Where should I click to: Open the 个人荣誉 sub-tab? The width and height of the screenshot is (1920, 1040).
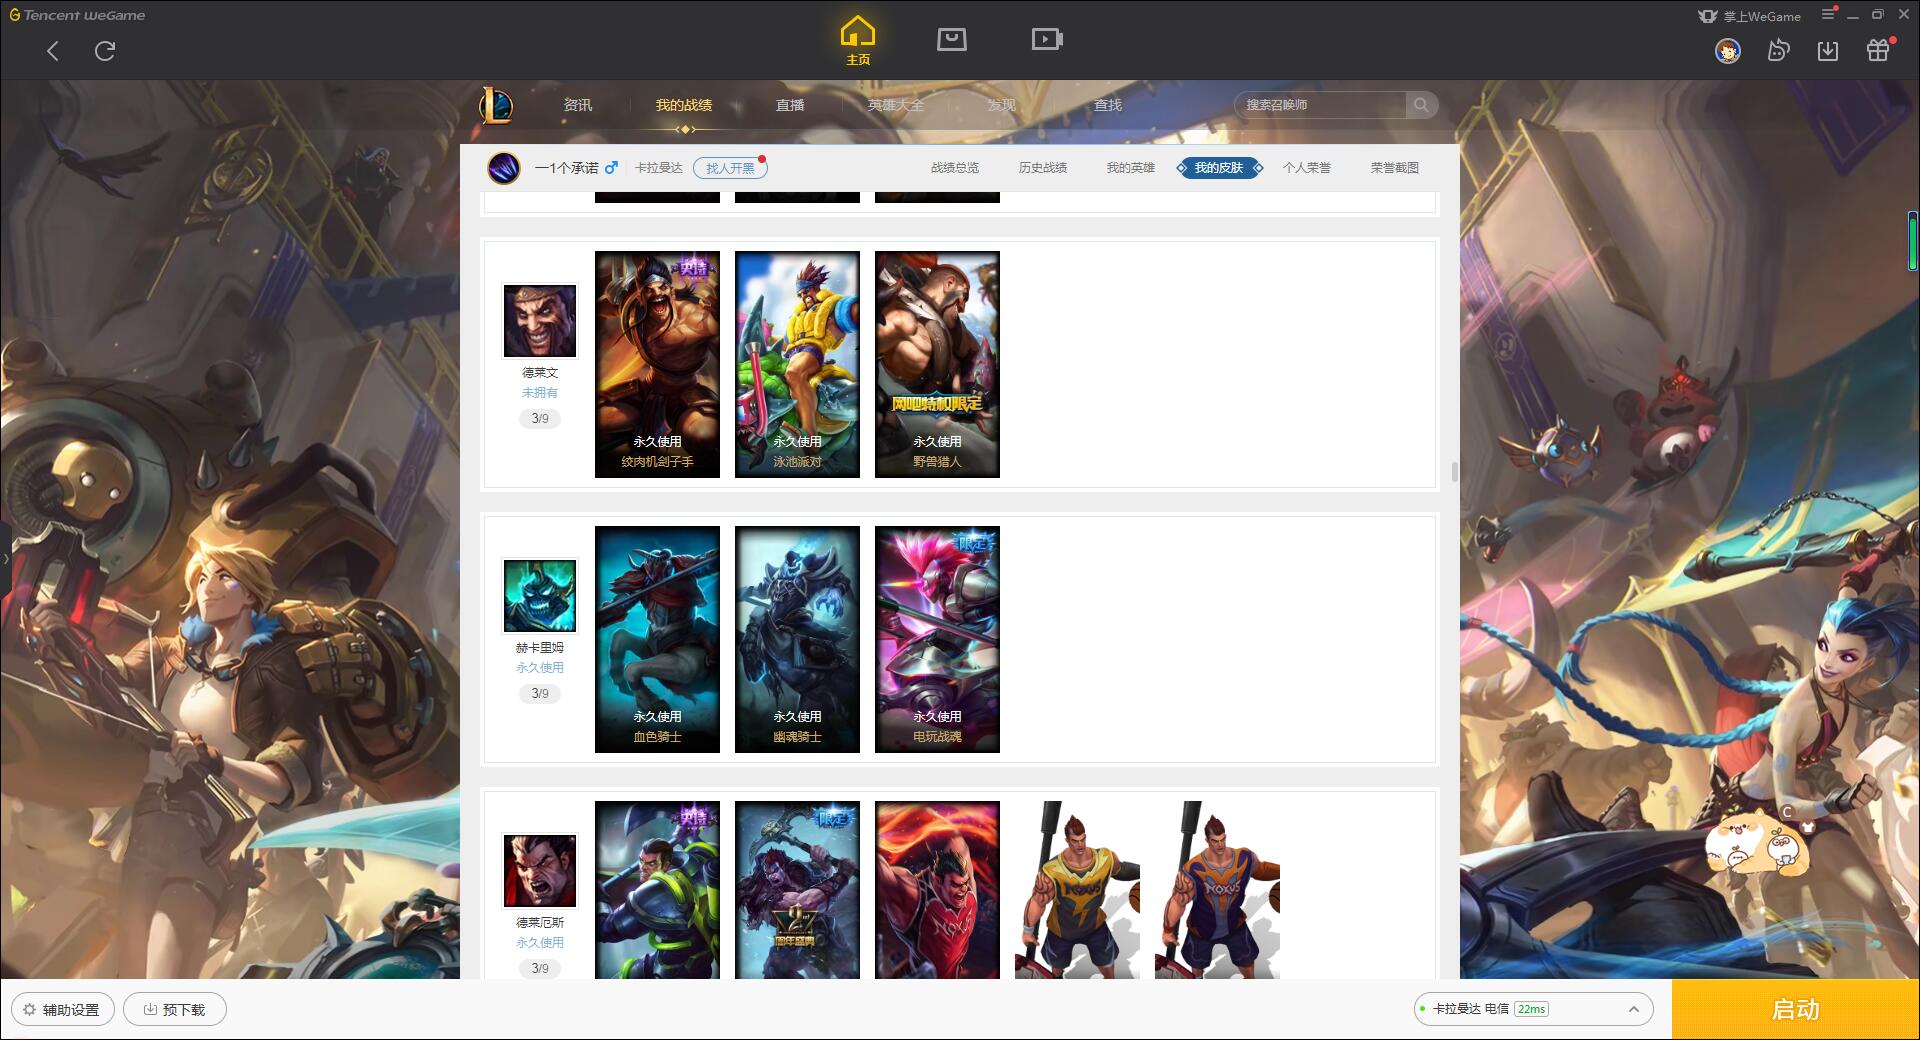pyautogui.click(x=1307, y=168)
